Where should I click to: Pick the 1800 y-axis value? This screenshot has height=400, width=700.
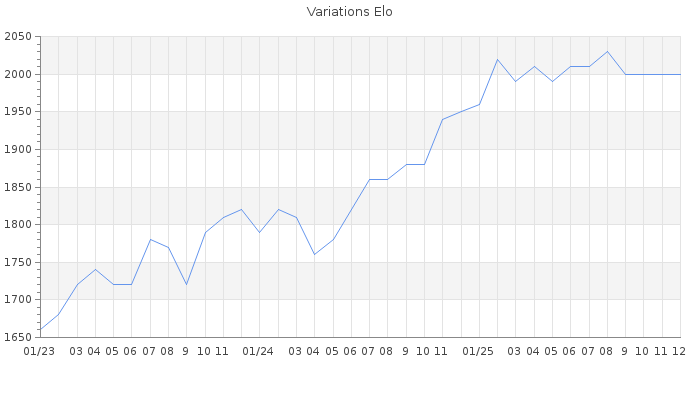coord(18,225)
